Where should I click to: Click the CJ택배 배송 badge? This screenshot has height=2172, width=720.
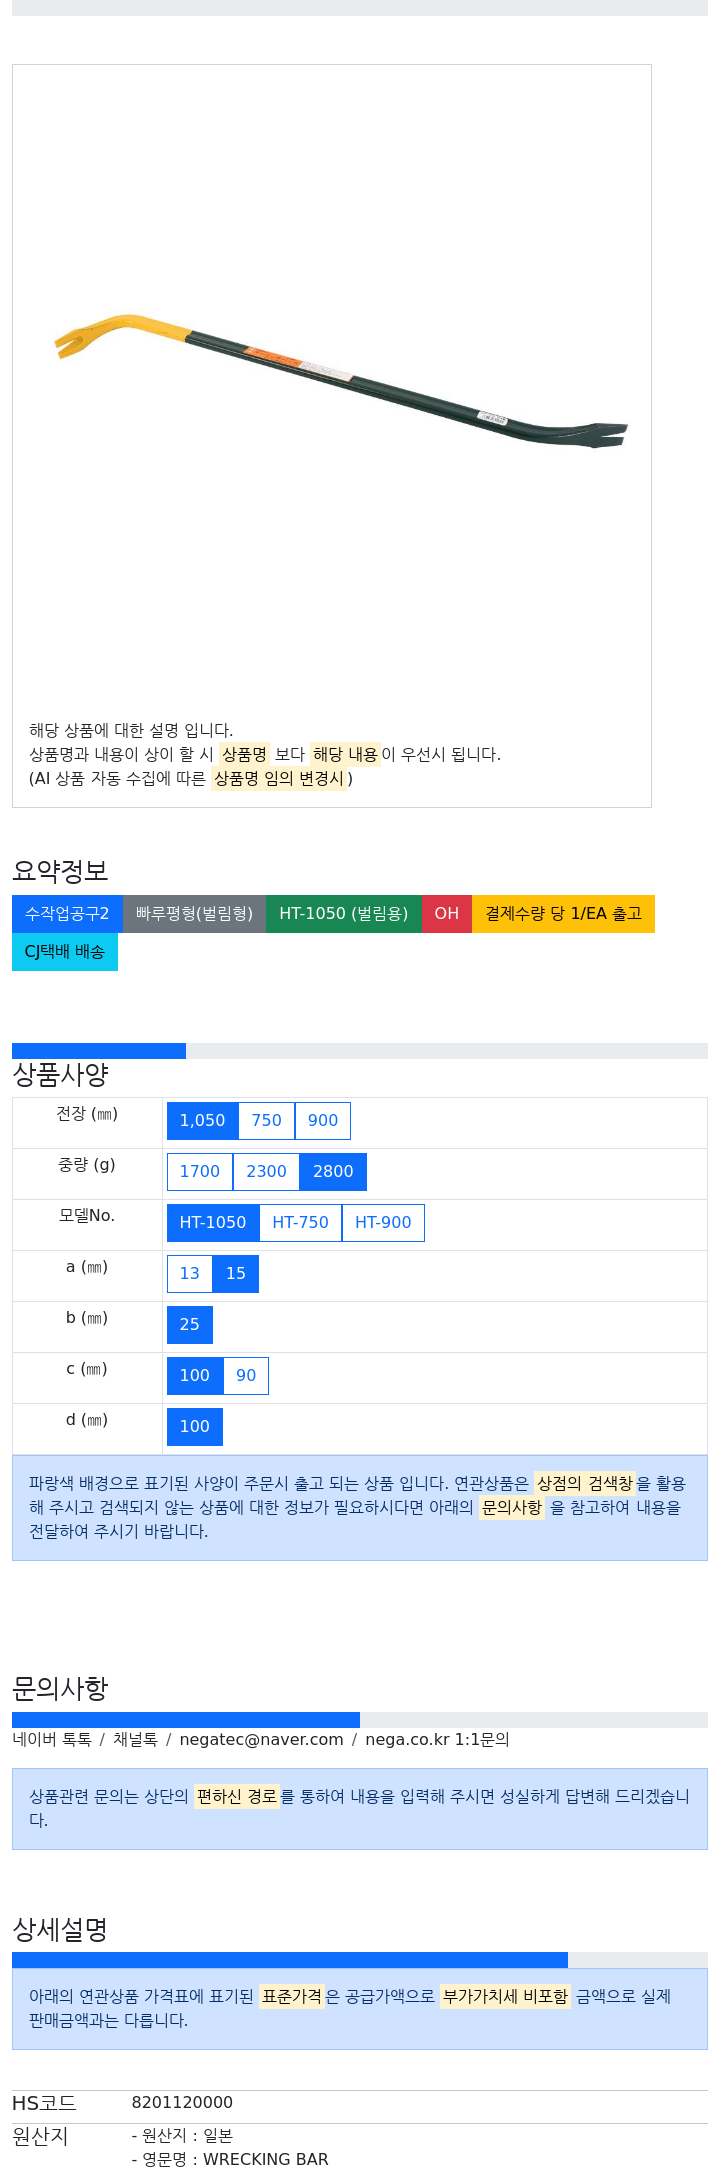tap(65, 952)
